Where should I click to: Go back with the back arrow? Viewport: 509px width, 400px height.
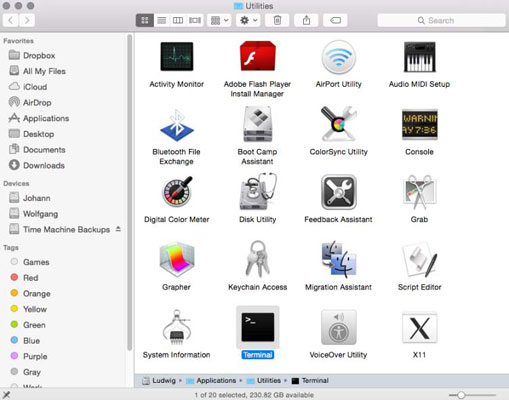(x=11, y=20)
